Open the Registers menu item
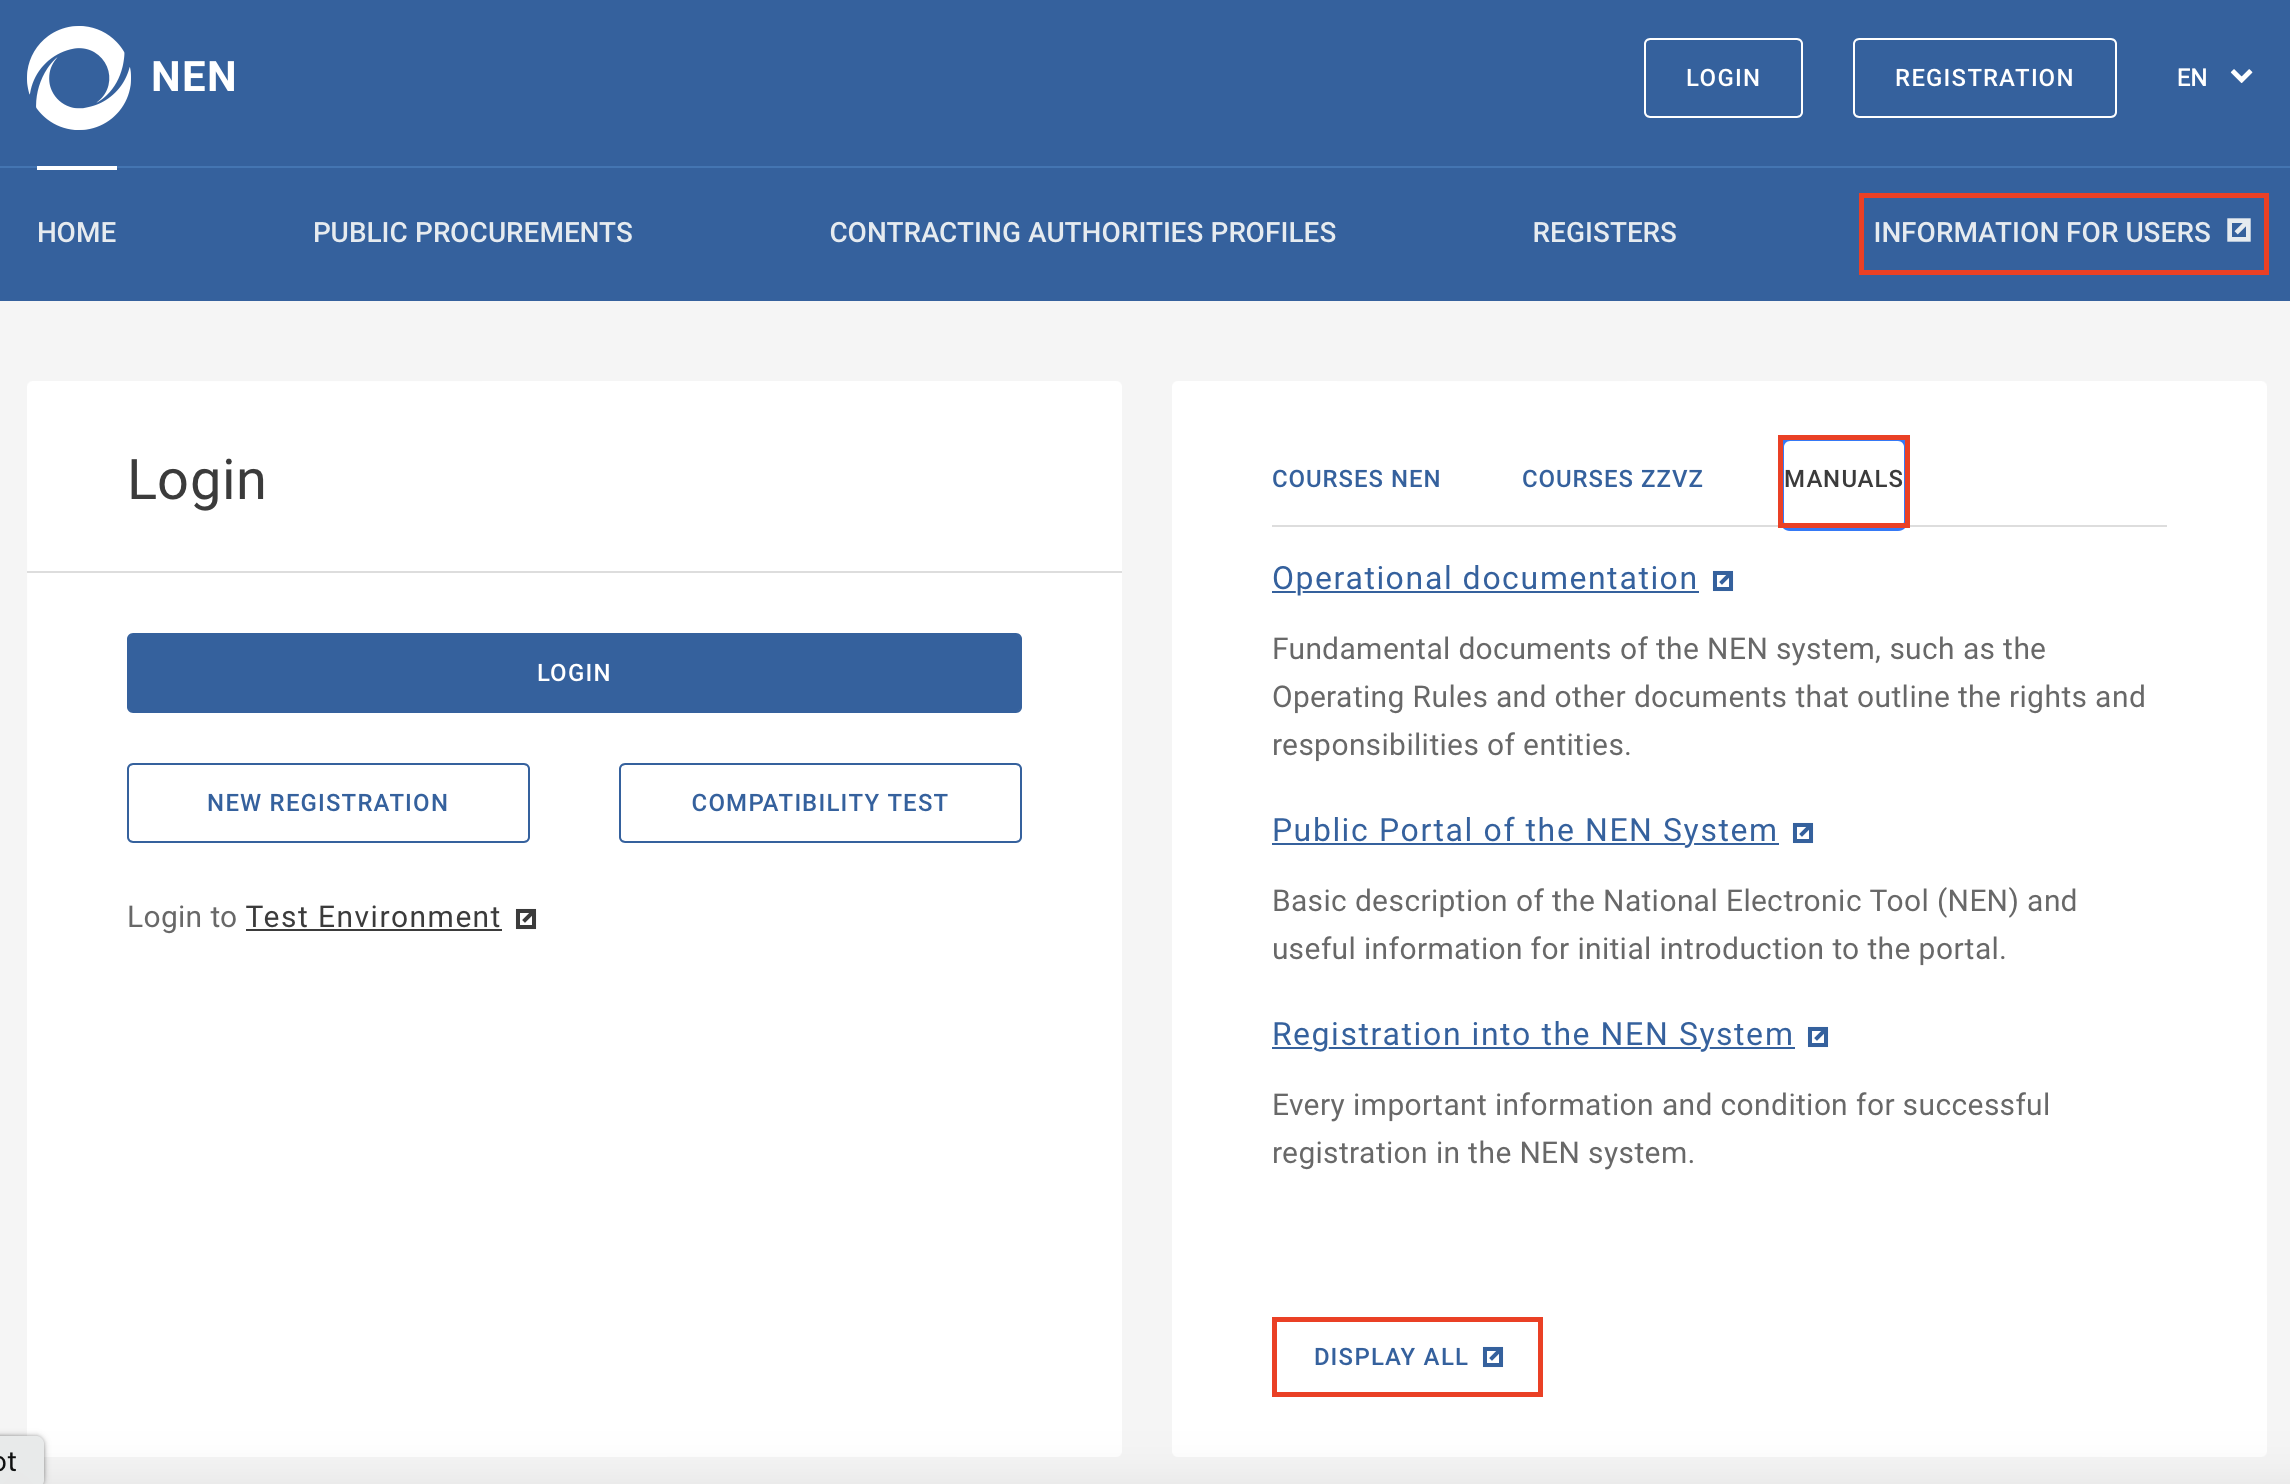Screen dimensions: 2290x1484 pyautogui.click(x=1604, y=232)
